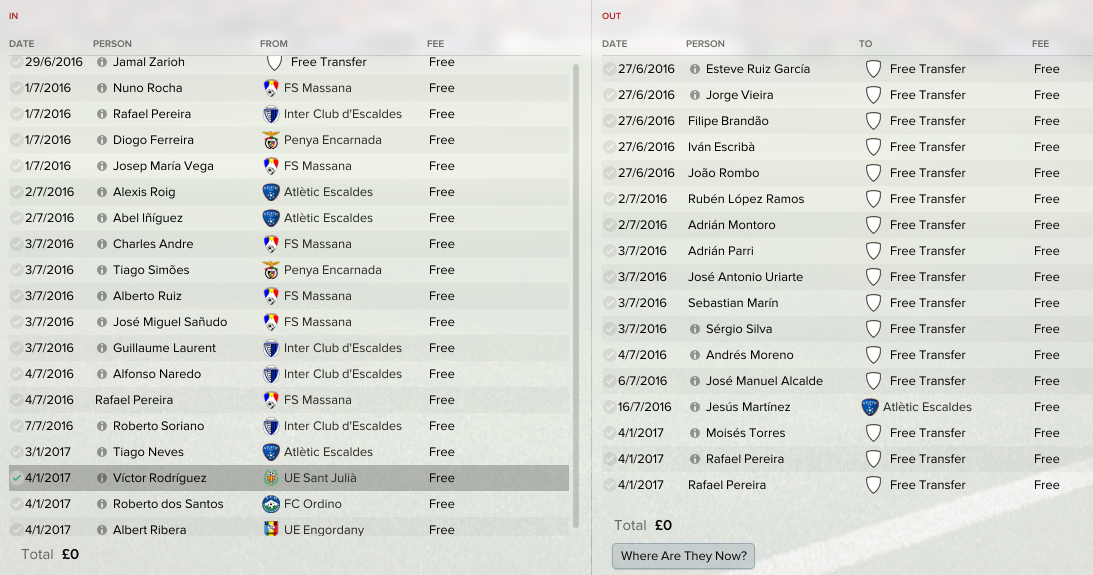Click FC Ordino club badge
Image resolution: width=1093 pixels, height=575 pixels.
tap(271, 504)
